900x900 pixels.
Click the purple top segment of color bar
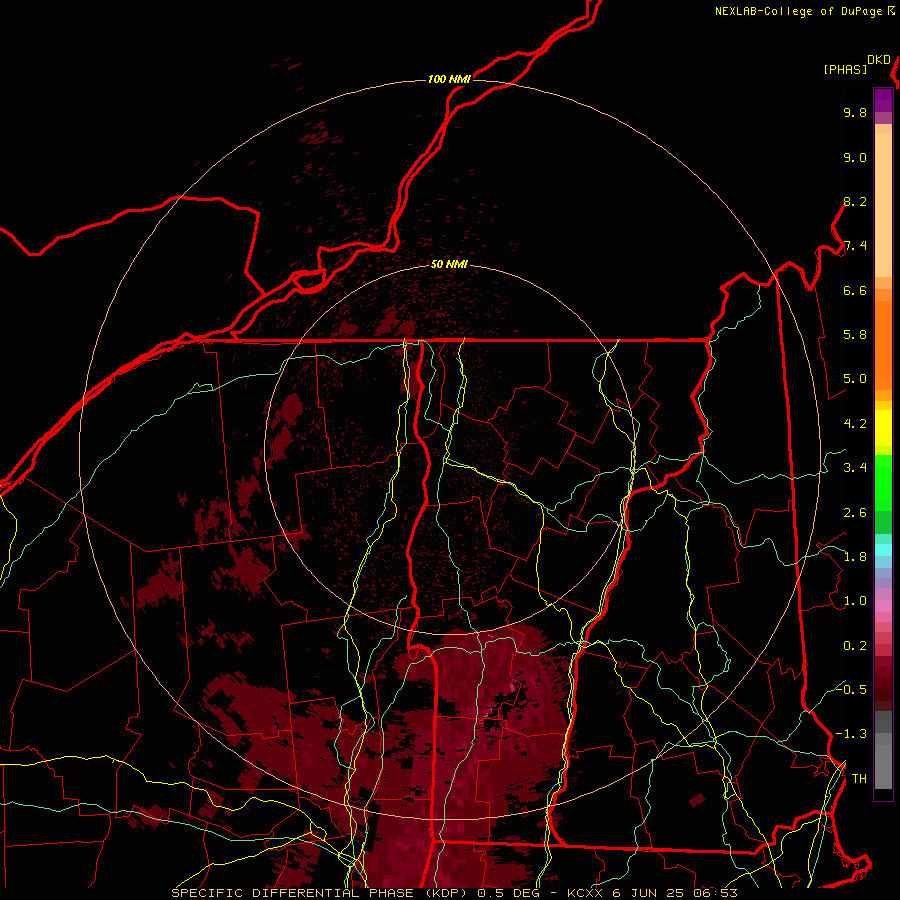tap(883, 100)
